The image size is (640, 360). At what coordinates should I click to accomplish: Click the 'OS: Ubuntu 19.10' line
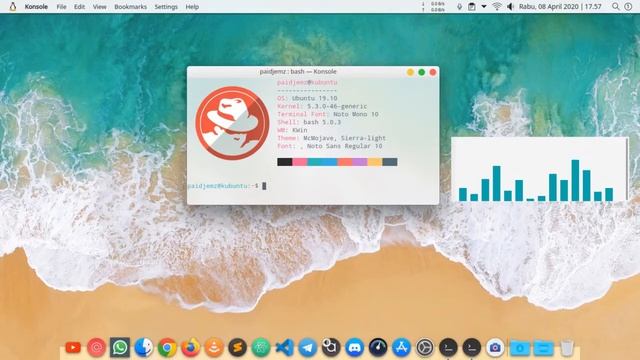tap(307, 98)
